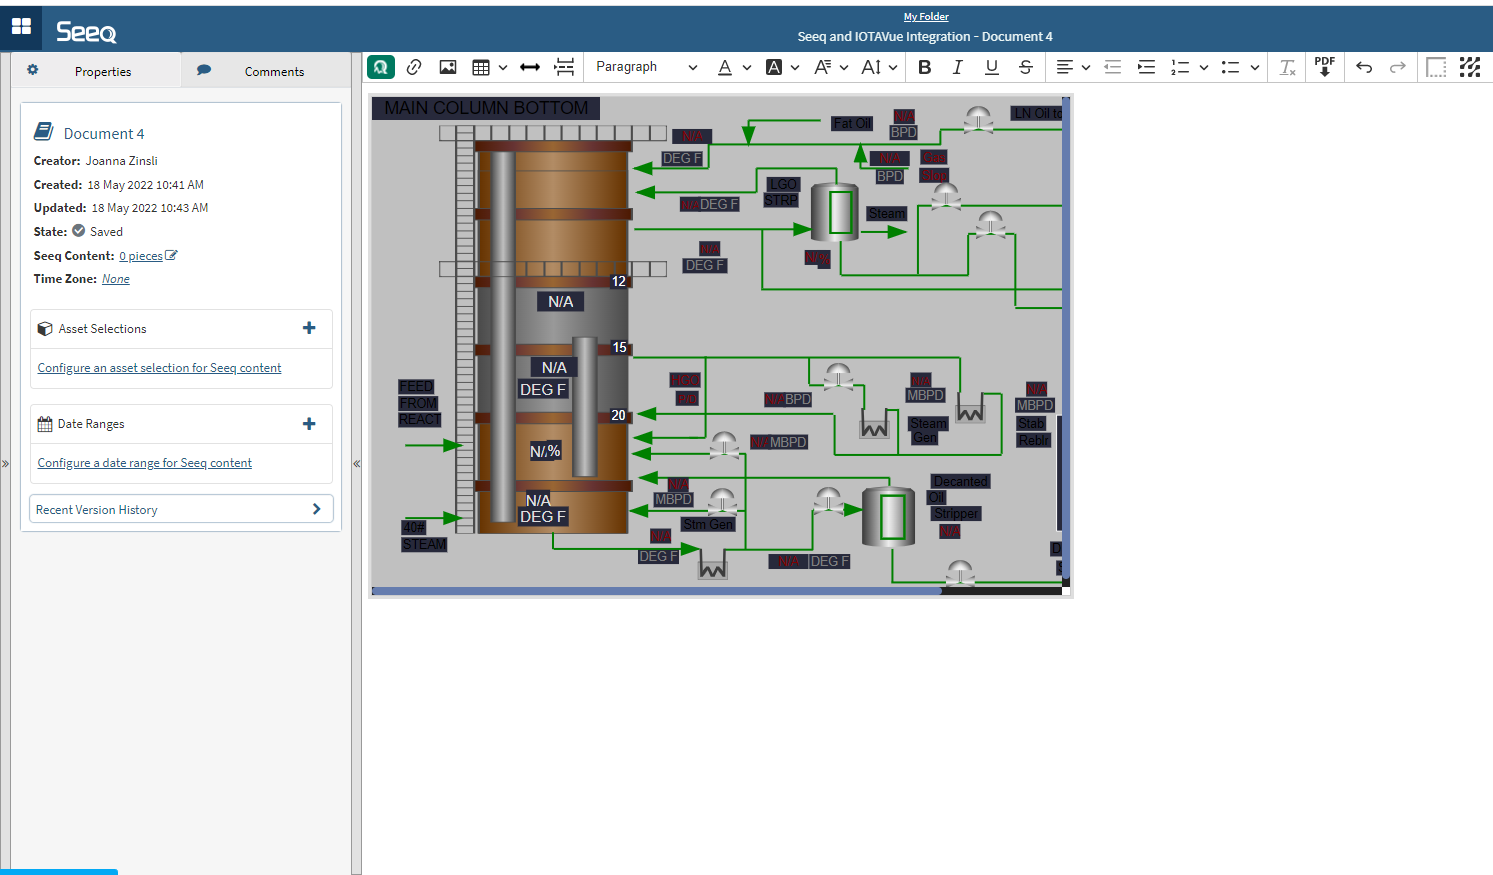Viewport: 1493px width, 875px height.
Task: Export the document as PDF
Action: (x=1324, y=67)
